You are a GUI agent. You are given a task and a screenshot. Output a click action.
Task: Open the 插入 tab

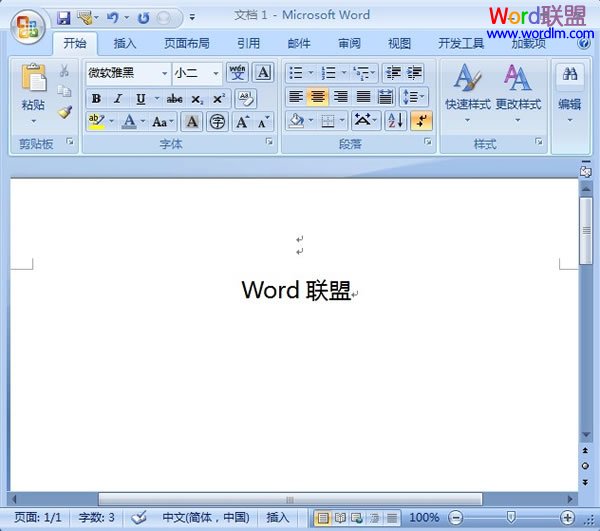pyautogui.click(x=125, y=43)
